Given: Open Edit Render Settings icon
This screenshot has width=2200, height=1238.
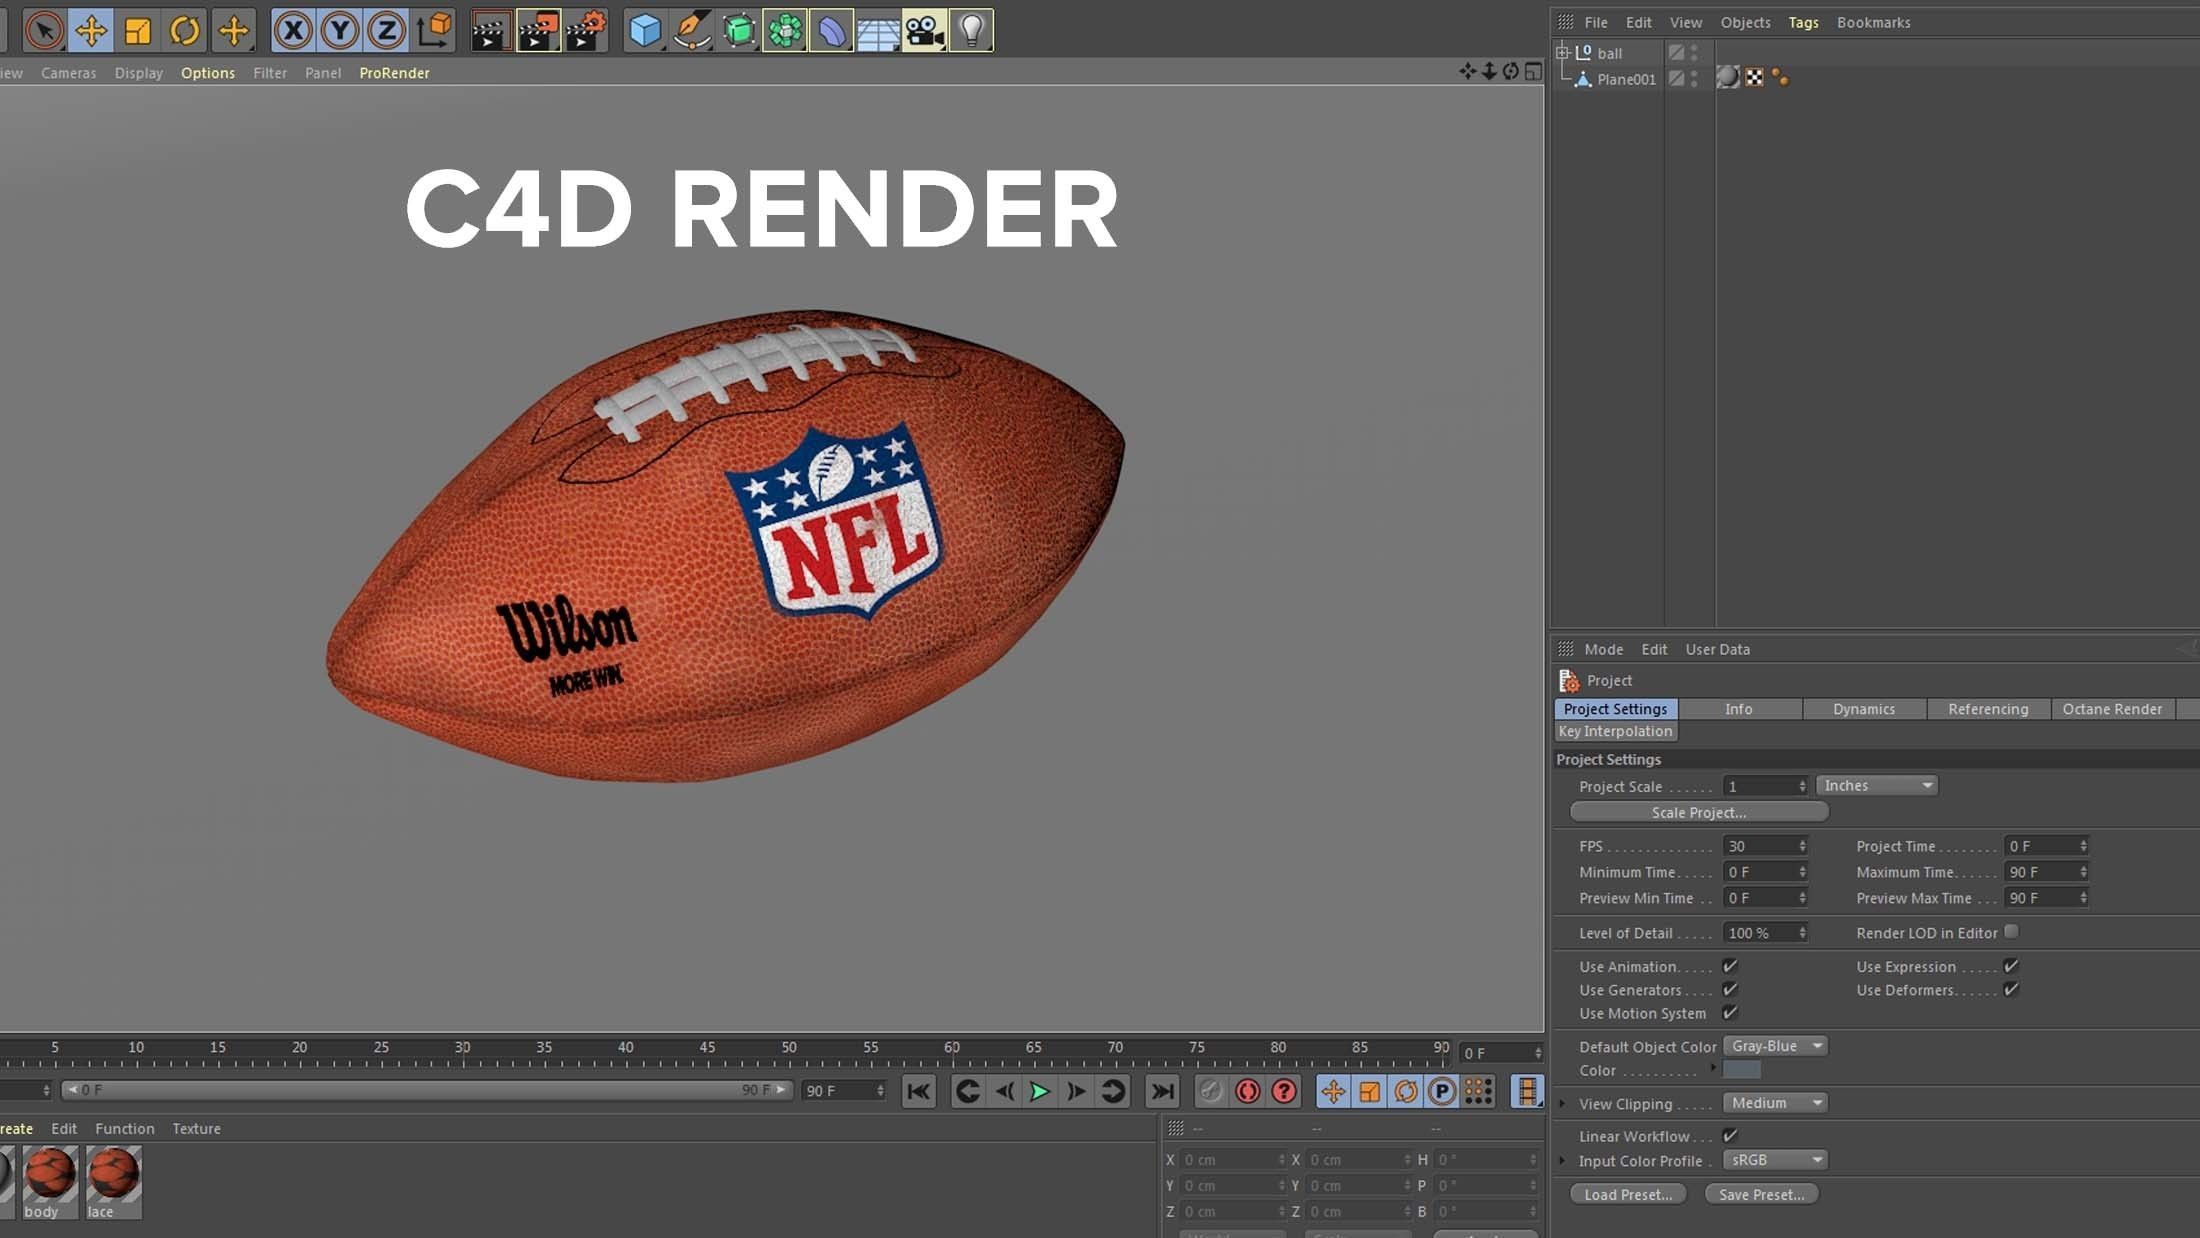Looking at the screenshot, I should pos(585,30).
